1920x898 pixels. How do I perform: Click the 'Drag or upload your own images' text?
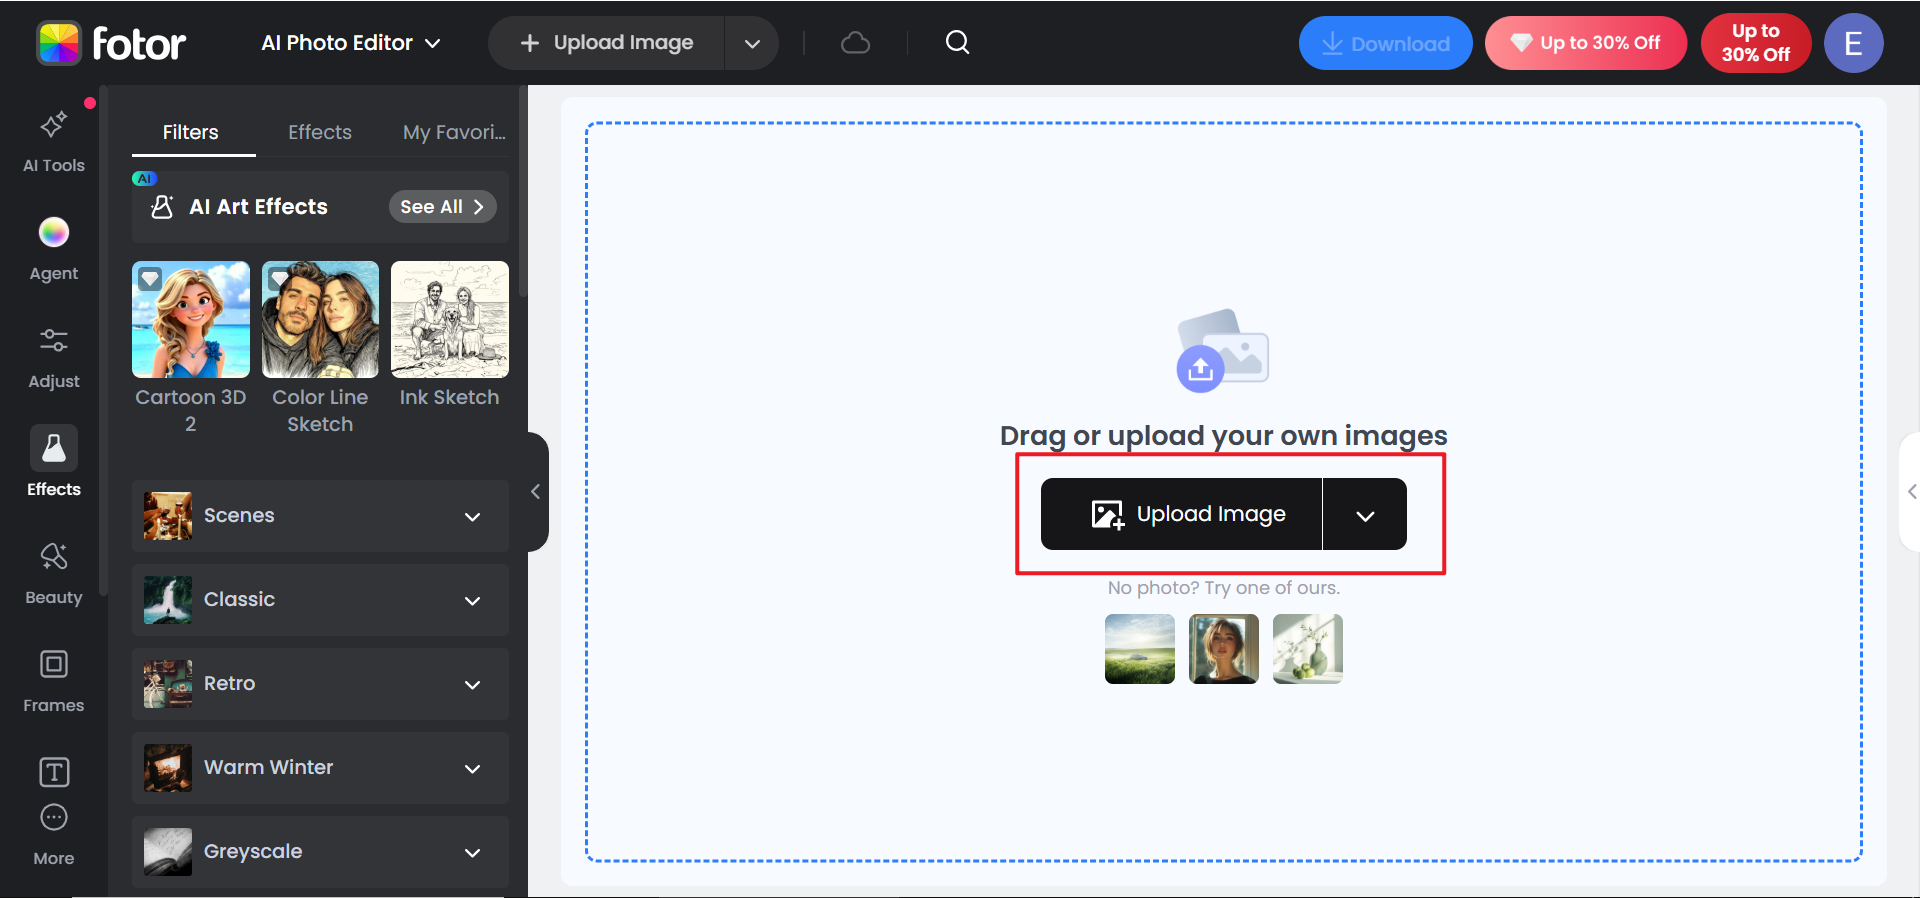[x=1223, y=436]
